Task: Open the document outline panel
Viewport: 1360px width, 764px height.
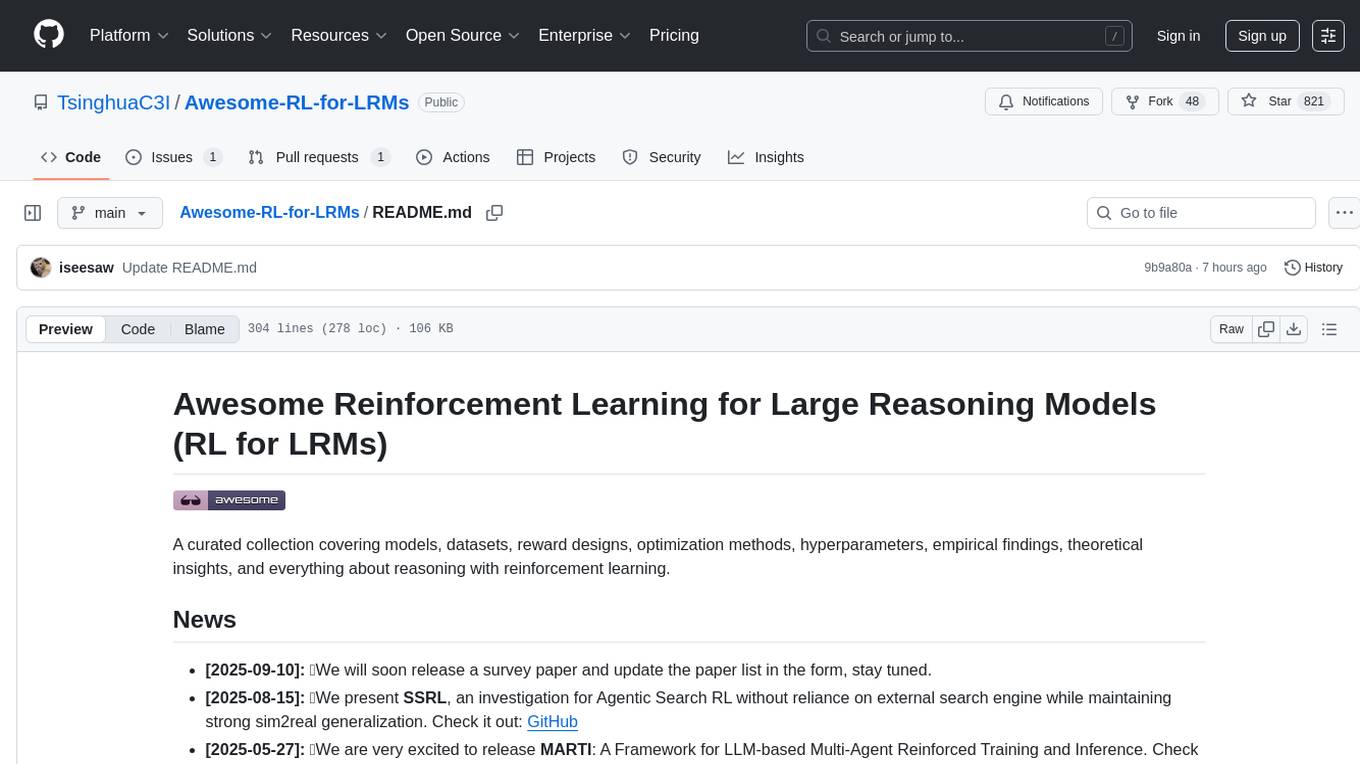Action: coord(1329,329)
